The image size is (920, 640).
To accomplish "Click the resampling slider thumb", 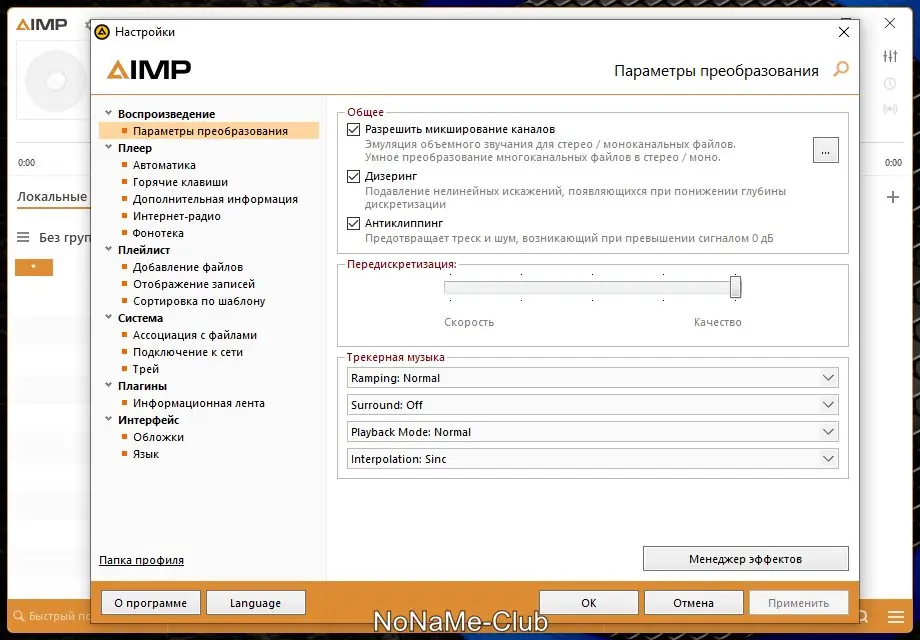I will click(x=735, y=287).
